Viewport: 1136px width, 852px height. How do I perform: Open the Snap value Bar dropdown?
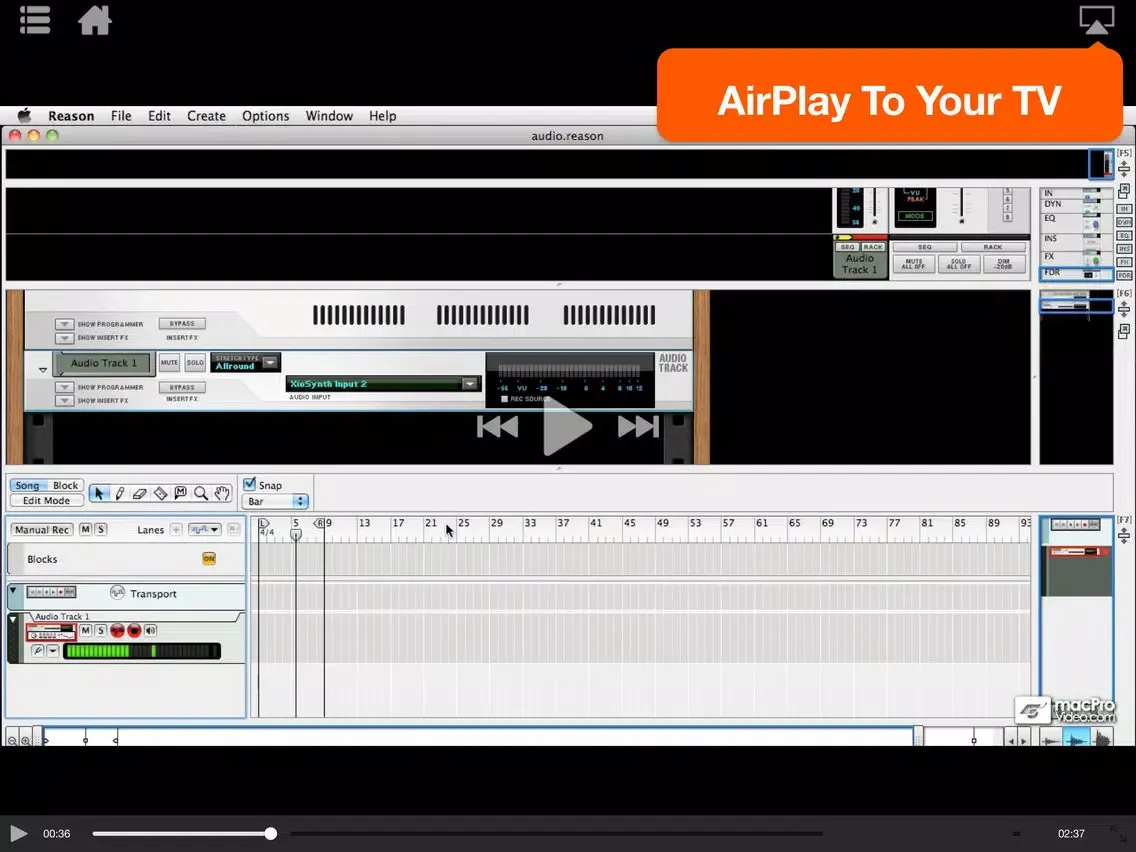point(275,501)
